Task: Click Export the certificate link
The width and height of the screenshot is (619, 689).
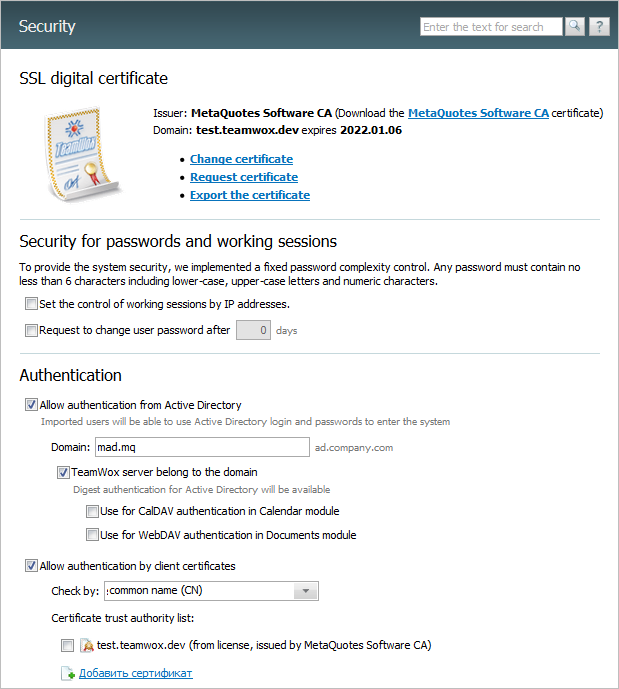Action: (250, 195)
